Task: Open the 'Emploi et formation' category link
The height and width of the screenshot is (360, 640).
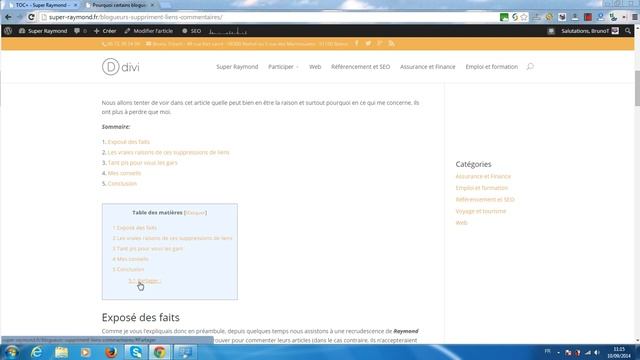Action: click(482, 188)
